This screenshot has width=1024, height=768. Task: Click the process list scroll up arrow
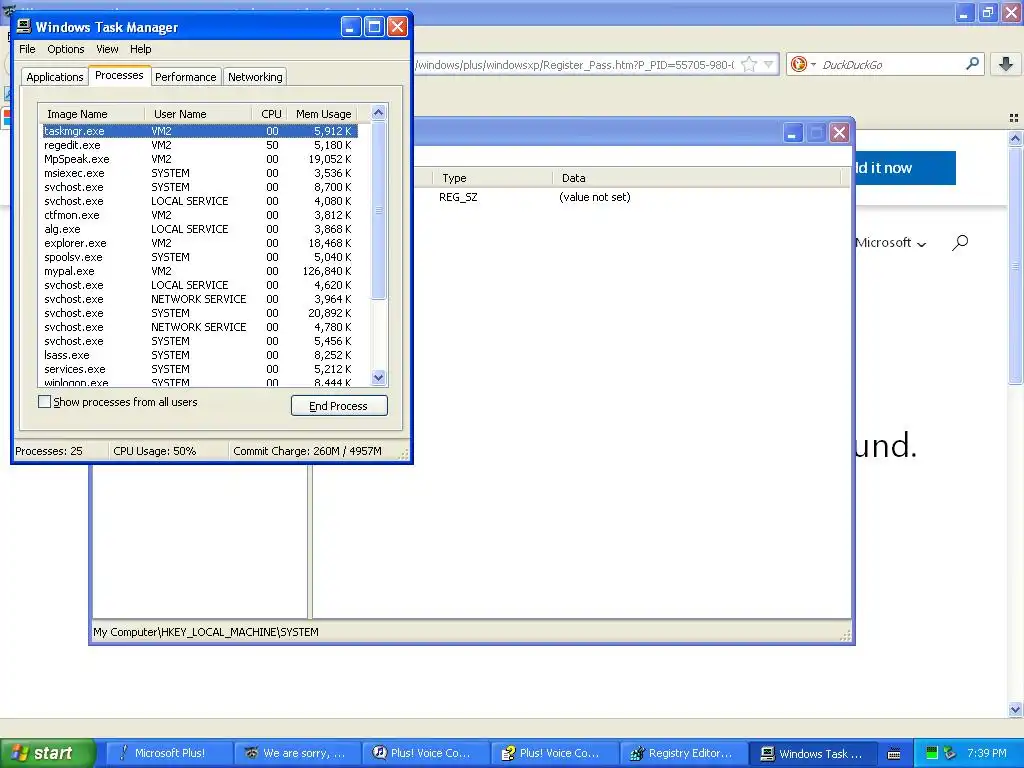tap(378, 113)
